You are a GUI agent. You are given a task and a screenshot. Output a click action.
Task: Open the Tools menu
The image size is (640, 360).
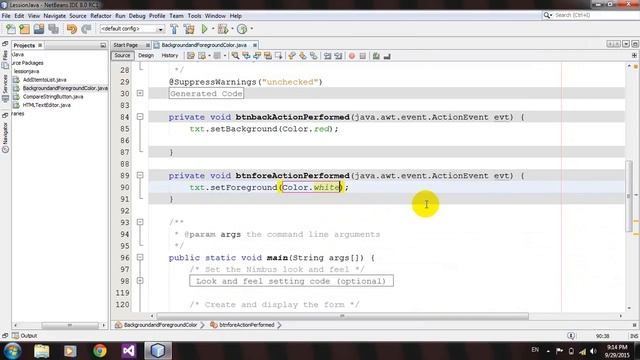[x=194, y=16]
